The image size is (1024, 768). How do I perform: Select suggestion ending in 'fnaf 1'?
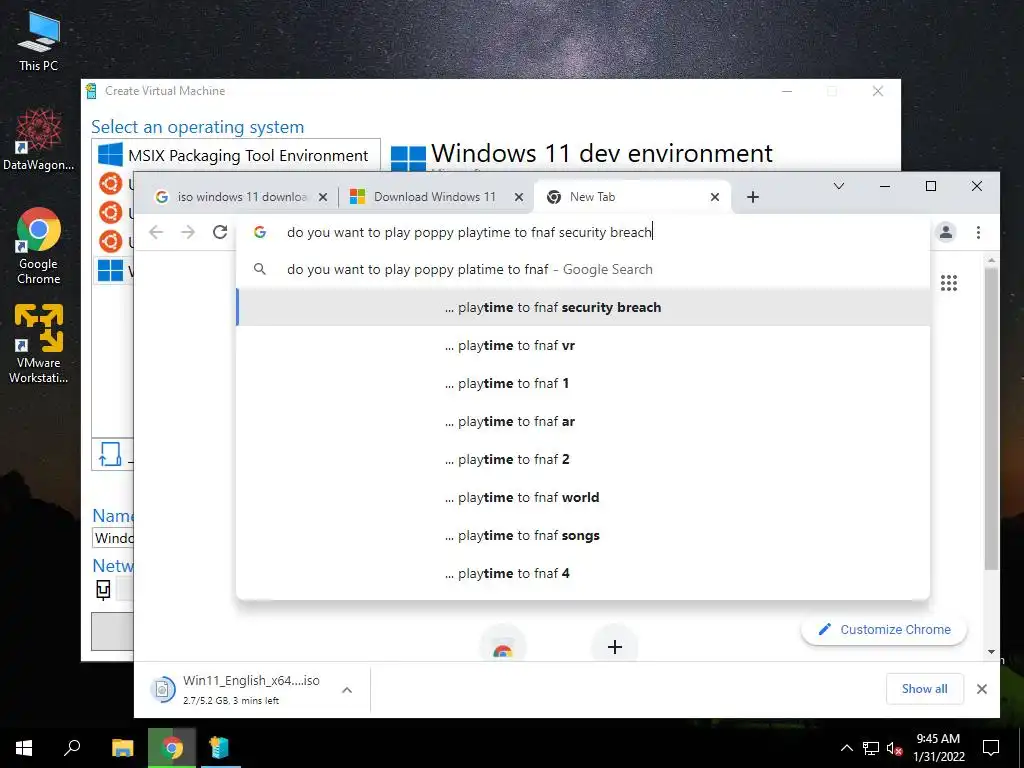pyautogui.click(x=583, y=383)
